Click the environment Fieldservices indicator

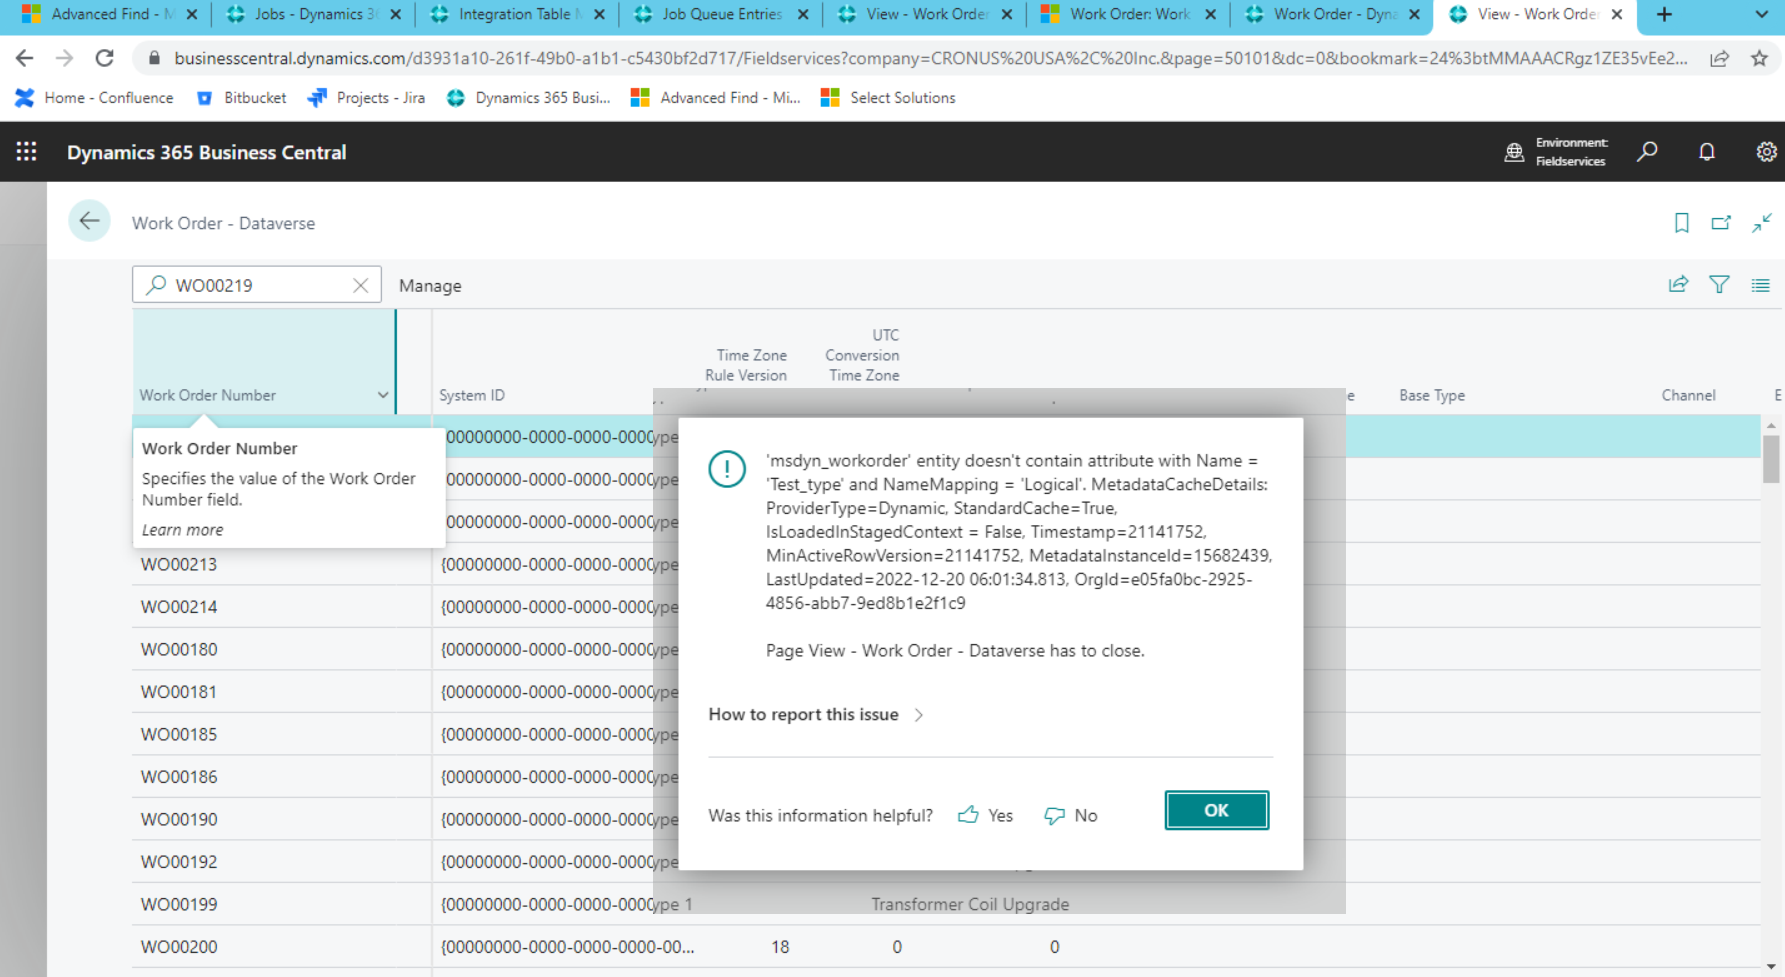point(1556,152)
